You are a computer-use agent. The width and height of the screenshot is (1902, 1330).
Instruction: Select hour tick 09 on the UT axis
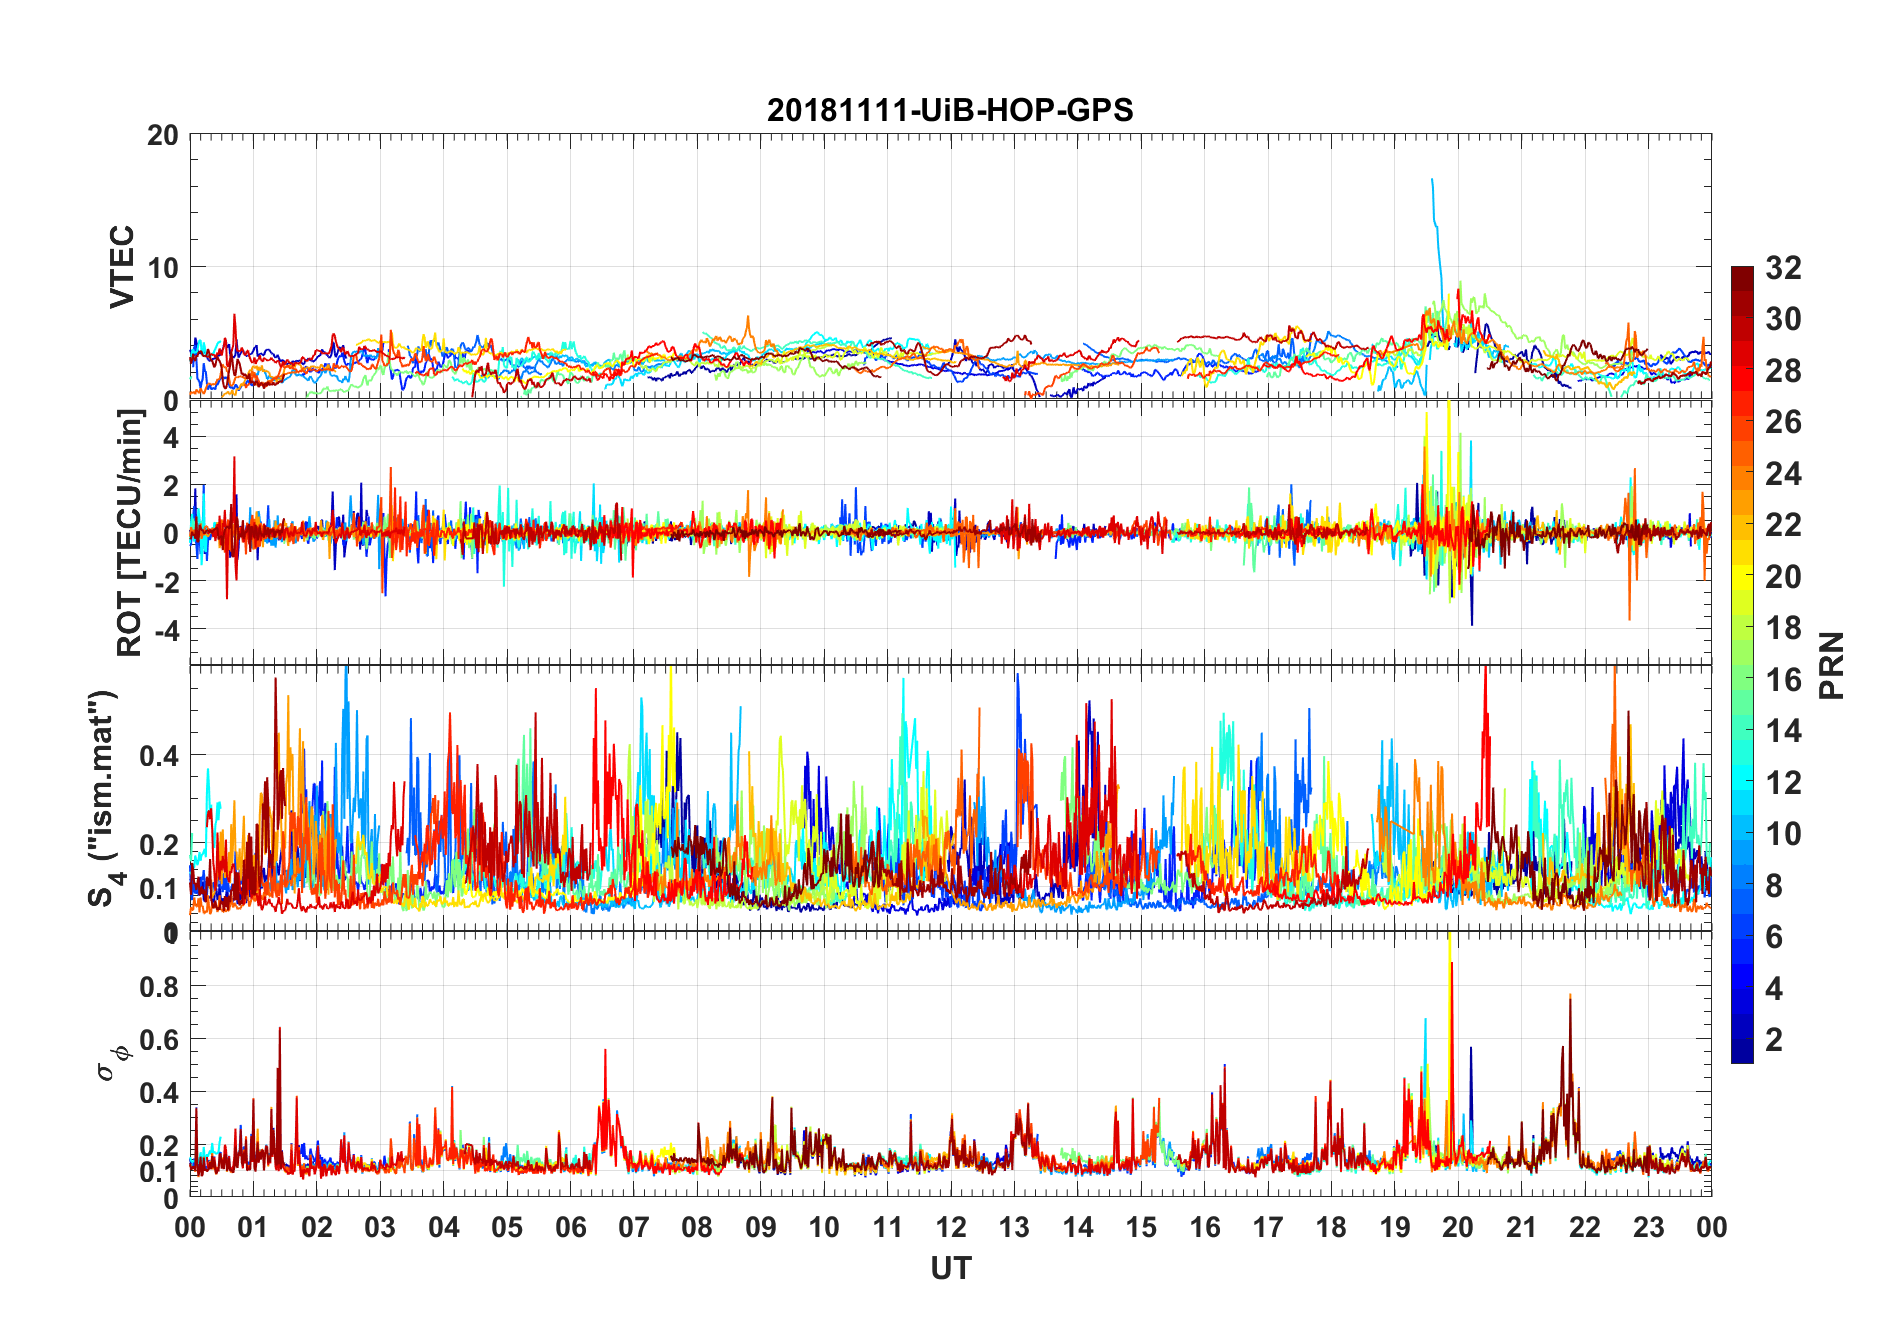761,1227
